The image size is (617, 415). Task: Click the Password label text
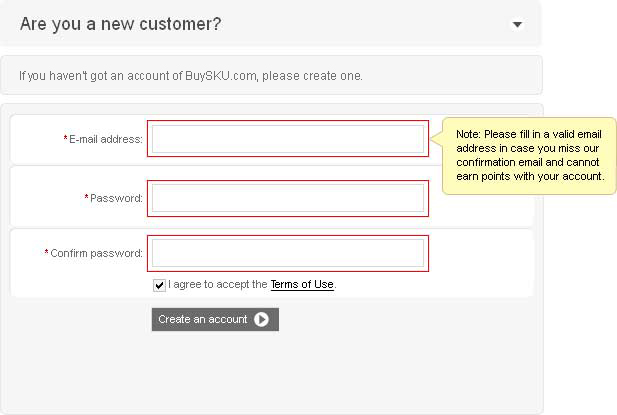pyautogui.click(x=116, y=198)
